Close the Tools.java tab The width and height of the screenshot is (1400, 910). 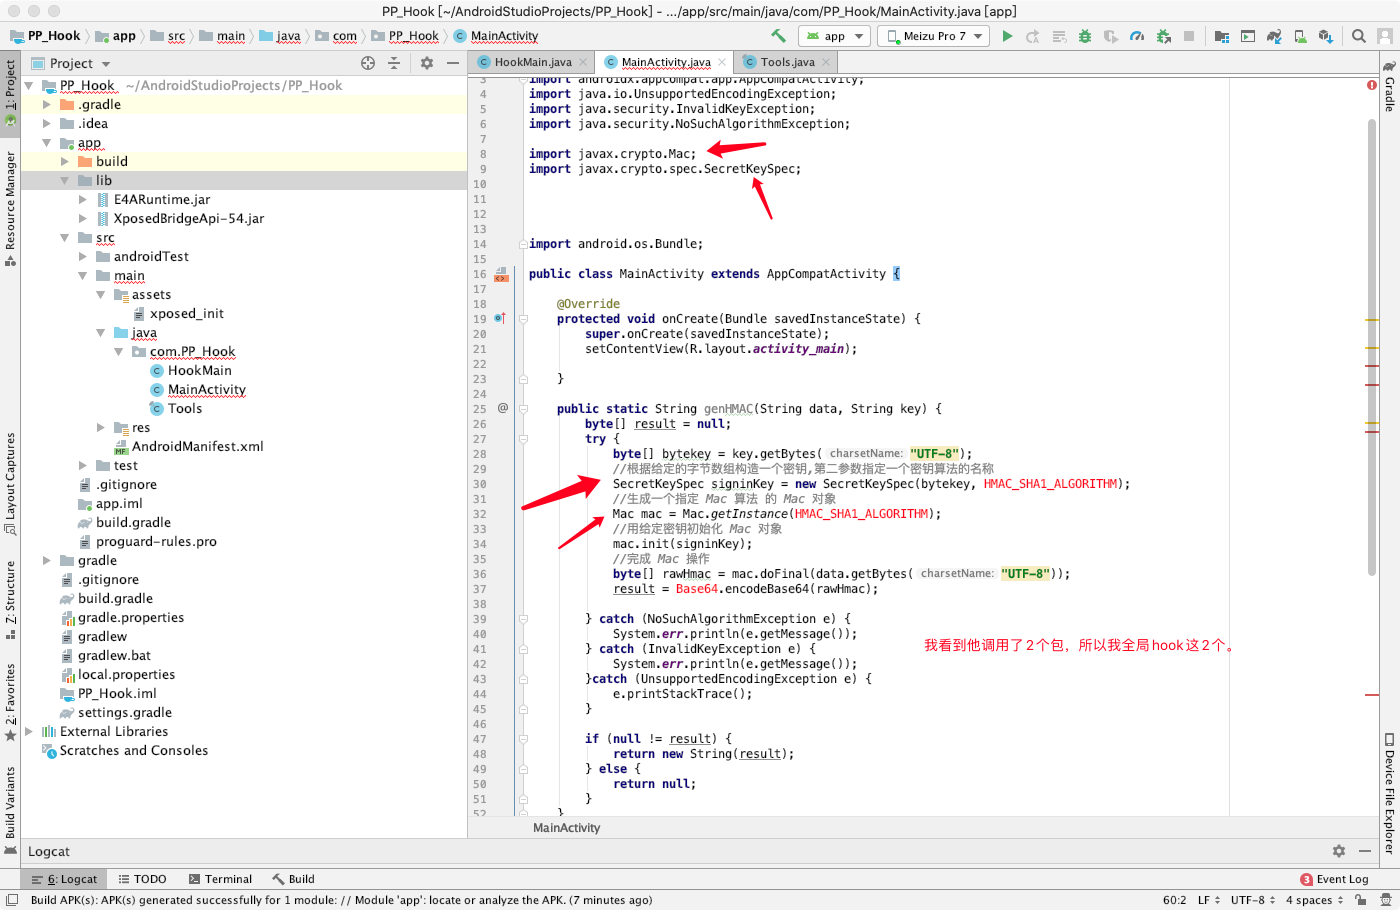point(826,62)
